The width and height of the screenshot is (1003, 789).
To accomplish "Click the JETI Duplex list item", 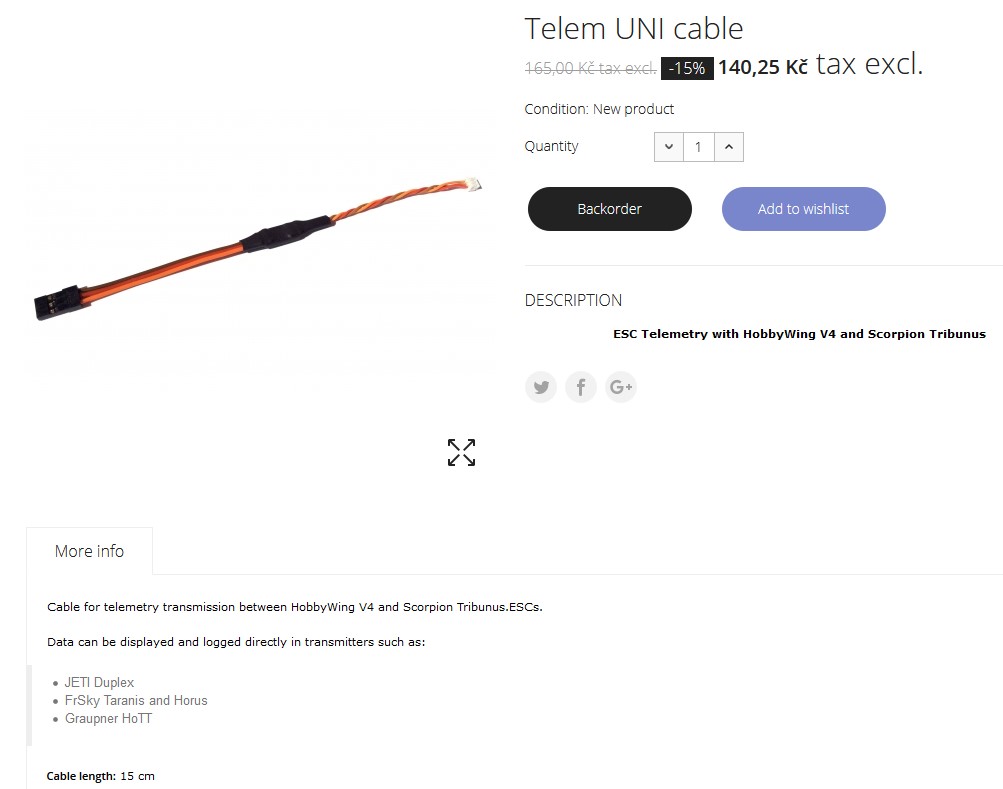I will pyautogui.click(x=99, y=682).
